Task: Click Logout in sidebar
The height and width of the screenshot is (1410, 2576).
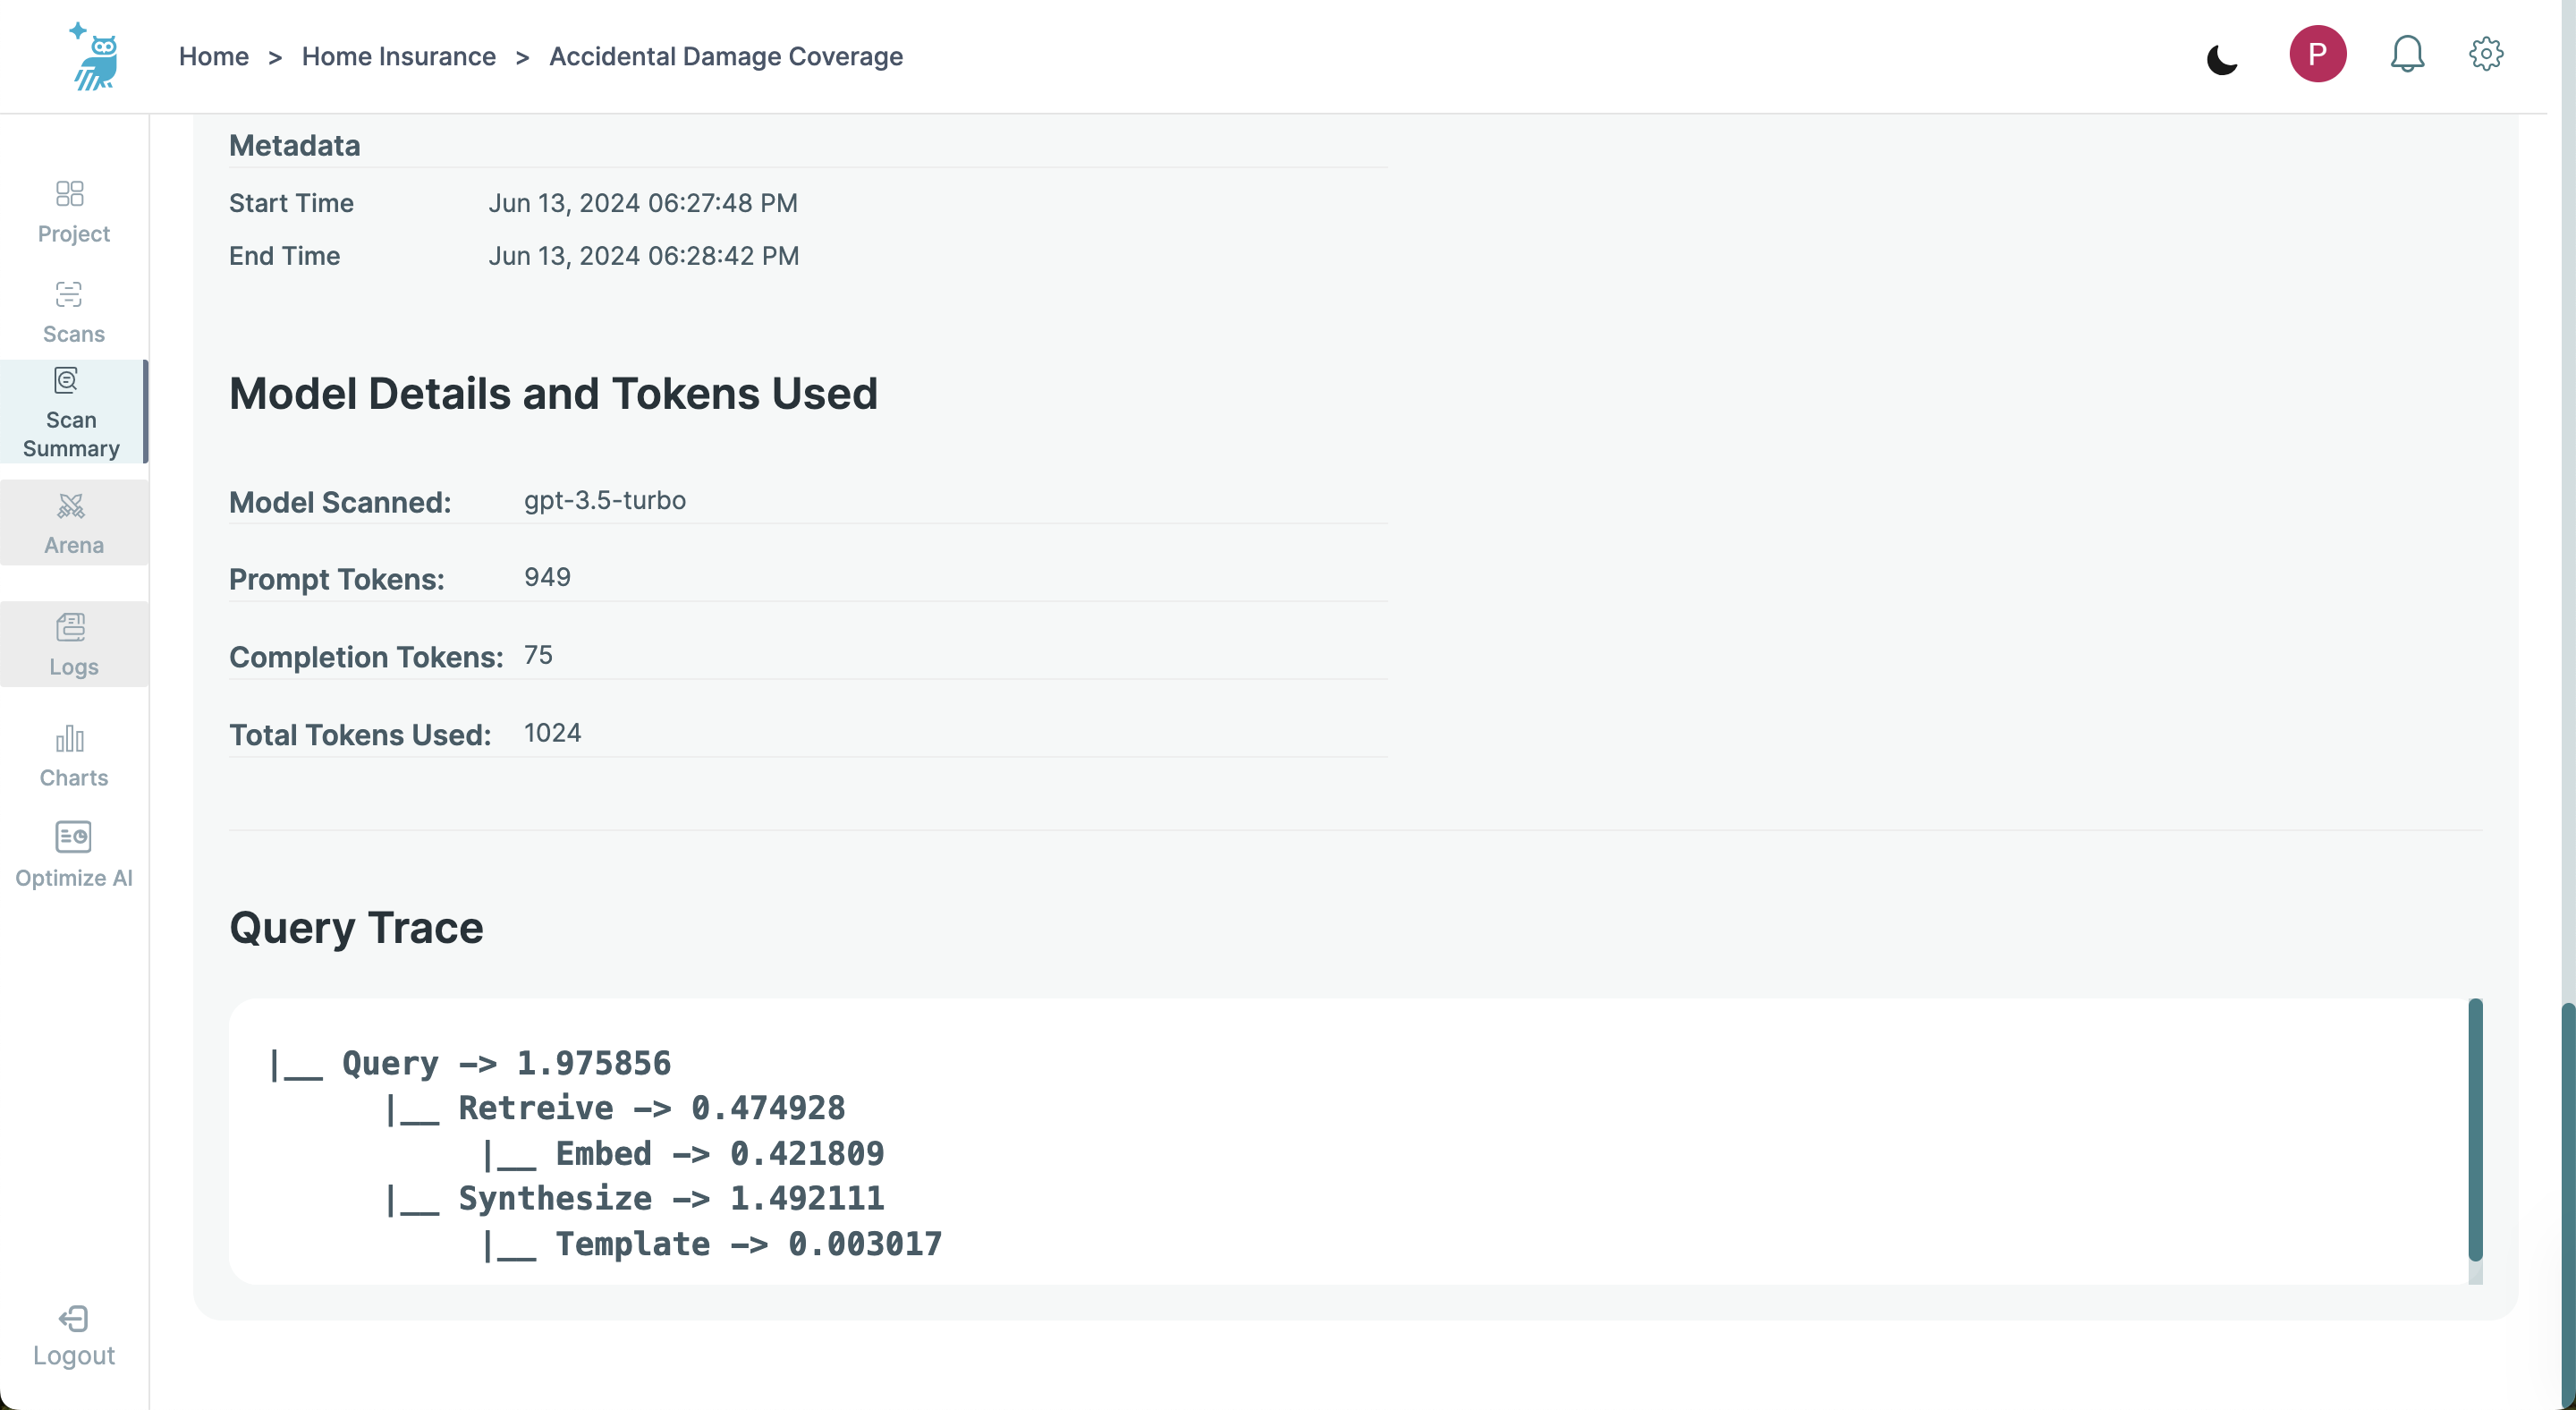Action: (x=74, y=1337)
